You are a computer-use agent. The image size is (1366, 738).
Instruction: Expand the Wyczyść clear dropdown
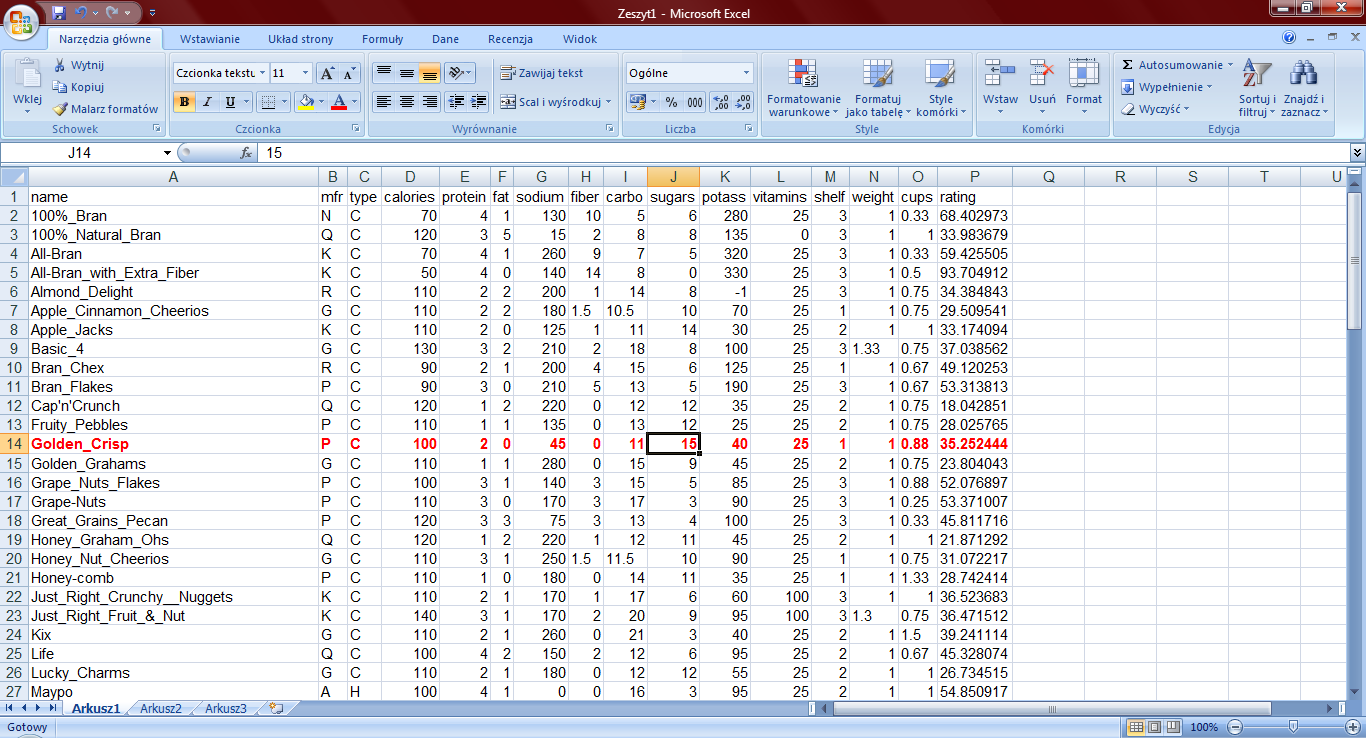pos(1186,109)
